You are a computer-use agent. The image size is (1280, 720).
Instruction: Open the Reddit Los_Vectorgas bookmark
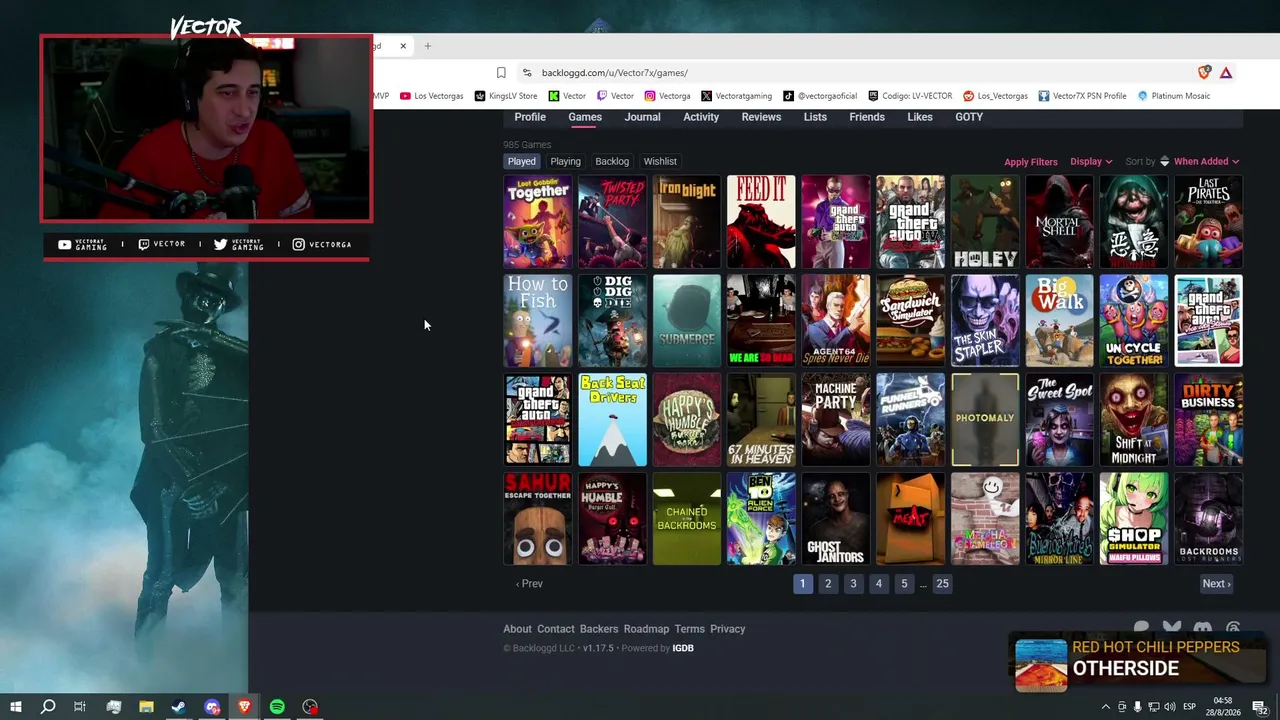(995, 96)
